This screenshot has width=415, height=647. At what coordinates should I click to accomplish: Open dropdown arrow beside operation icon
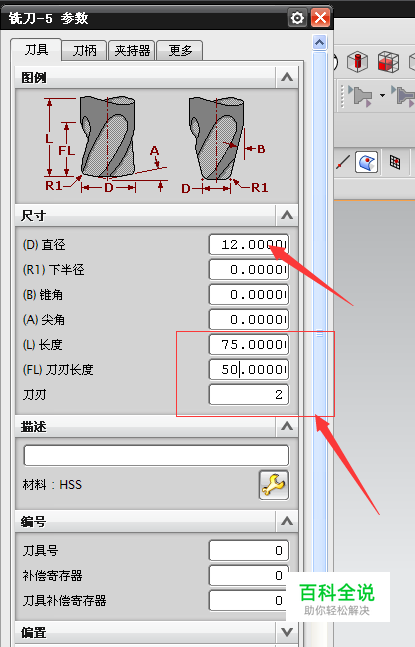click(382, 96)
